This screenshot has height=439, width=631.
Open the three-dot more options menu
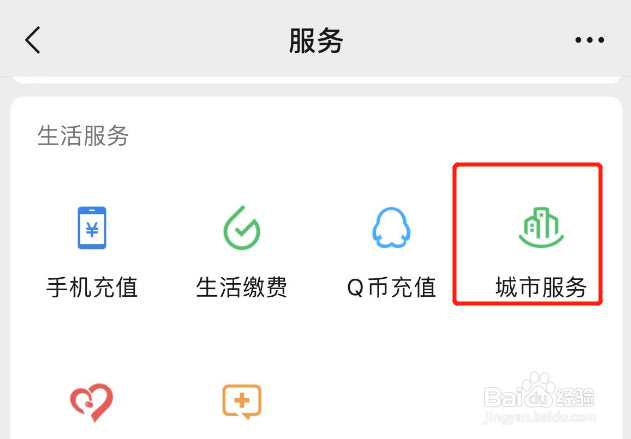tap(590, 40)
